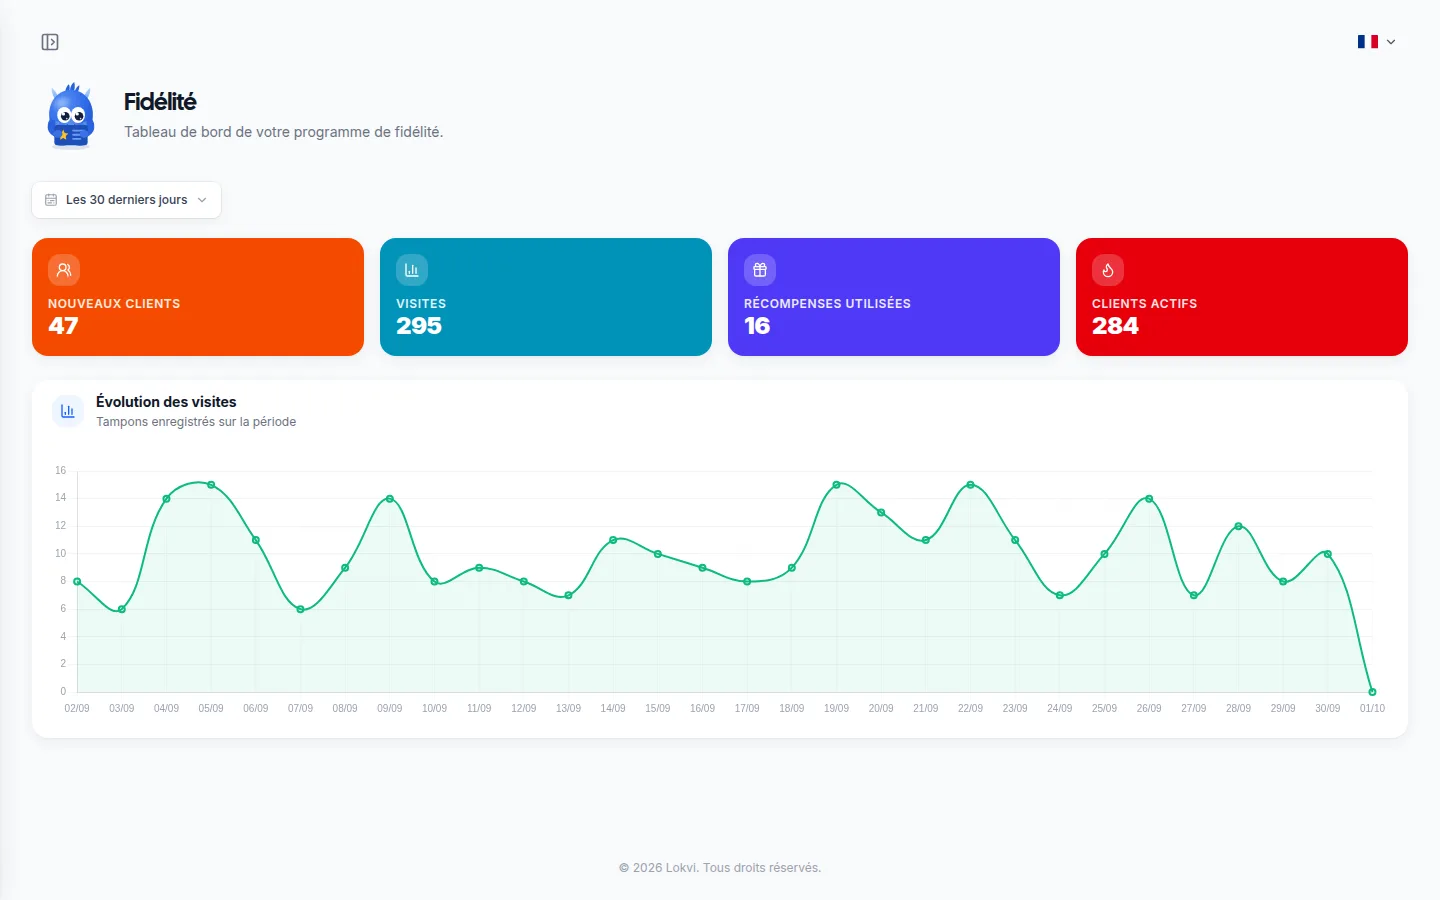Click the calendar icon in period selector
The height and width of the screenshot is (900, 1440).
(51, 200)
